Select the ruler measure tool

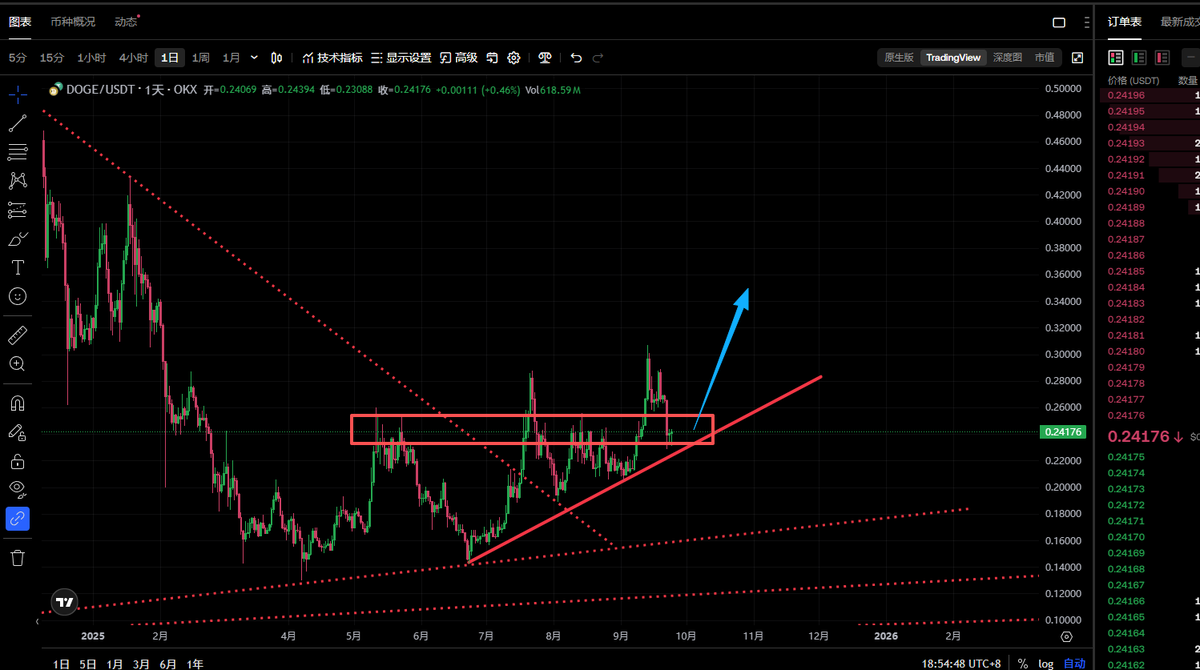click(18, 335)
